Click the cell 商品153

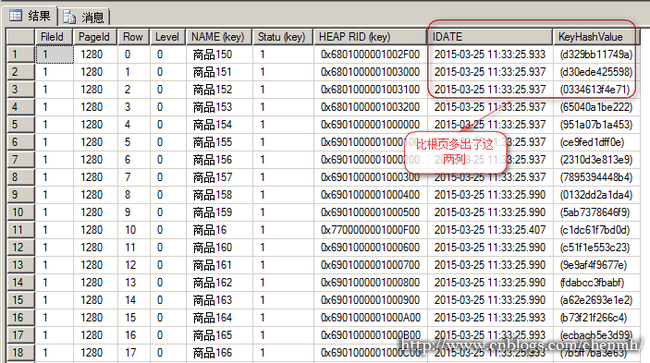[x=219, y=107]
